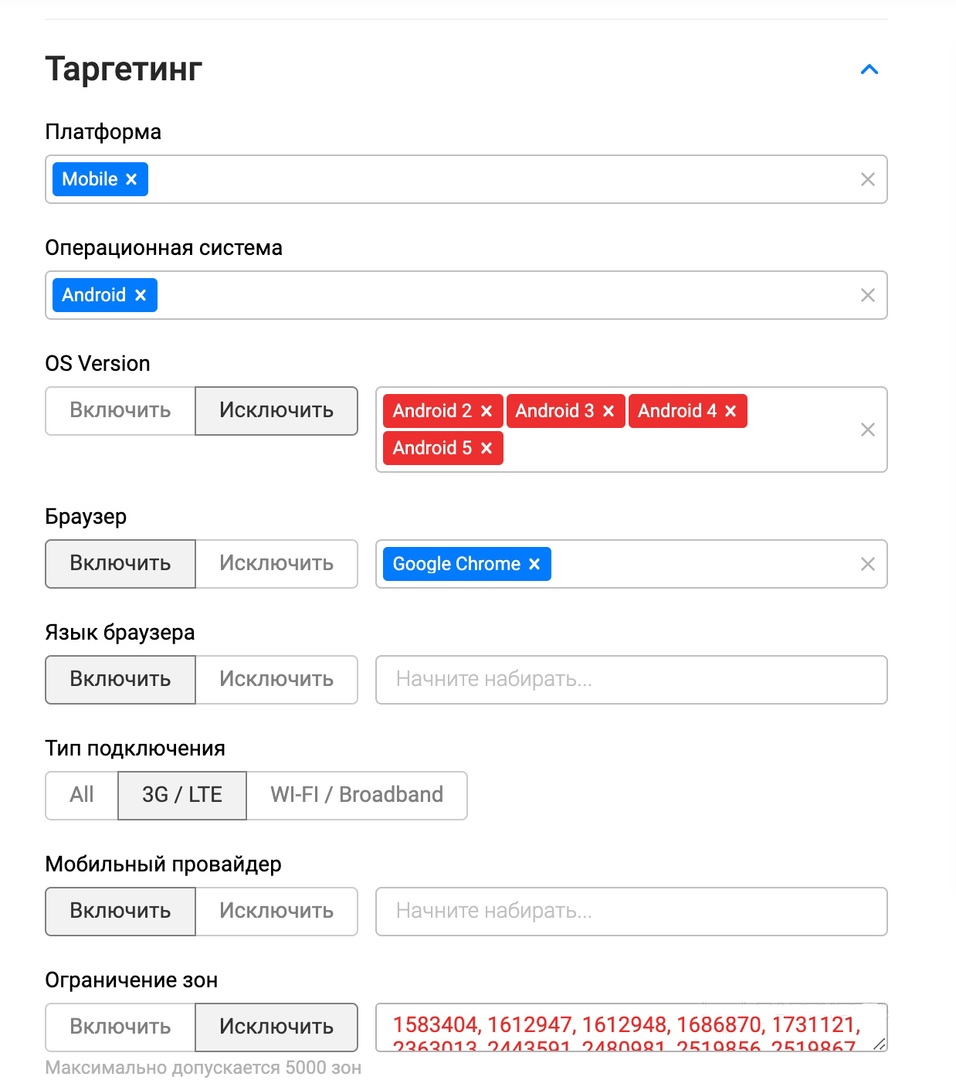This screenshot has width=956, height=1080.
Task: Set Язык браузера mode to Исключить
Action: 276,680
